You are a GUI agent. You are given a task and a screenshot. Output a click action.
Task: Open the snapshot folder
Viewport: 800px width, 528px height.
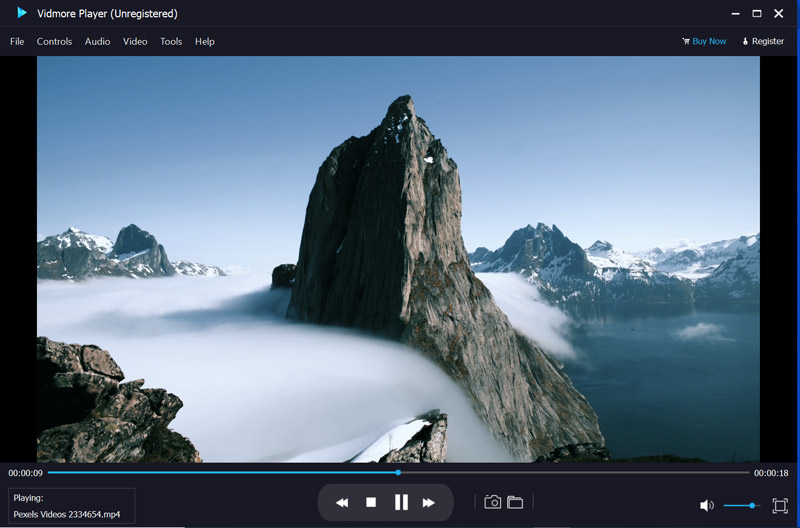515,502
